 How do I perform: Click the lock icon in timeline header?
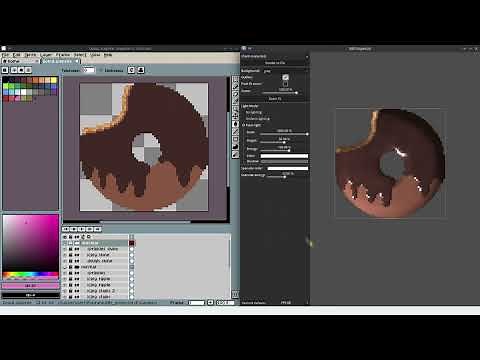pyautogui.click(x=71, y=237)
